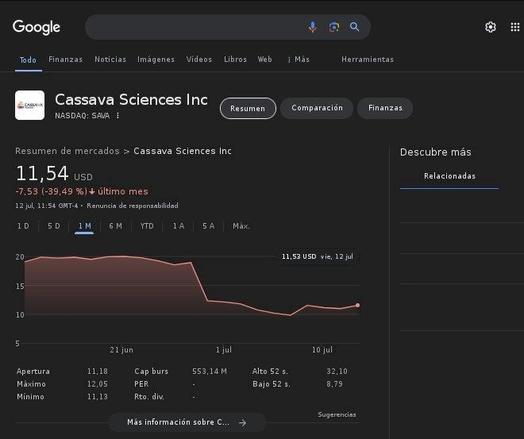
Task: Open Herramientas search tools
Action: coord(368,59)
